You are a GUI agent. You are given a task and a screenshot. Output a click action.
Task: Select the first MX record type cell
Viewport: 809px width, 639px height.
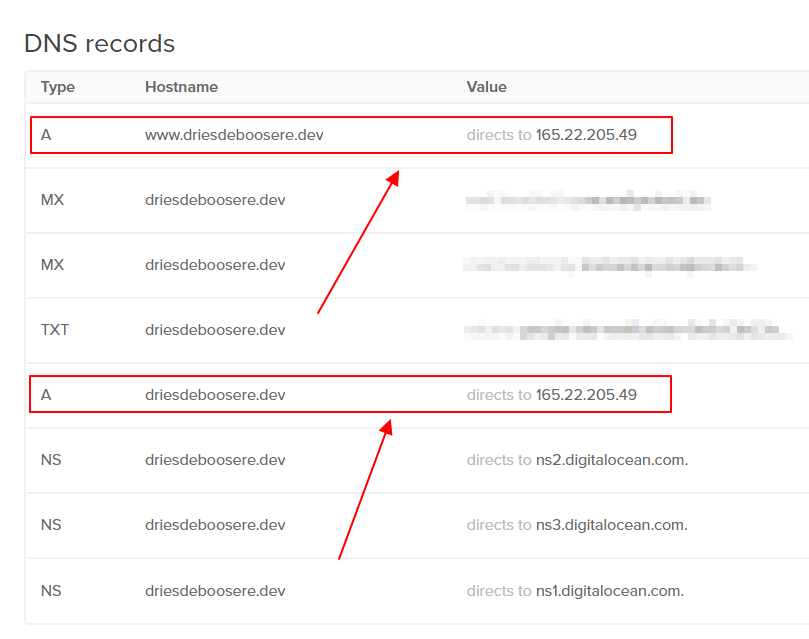pos(52,200)
